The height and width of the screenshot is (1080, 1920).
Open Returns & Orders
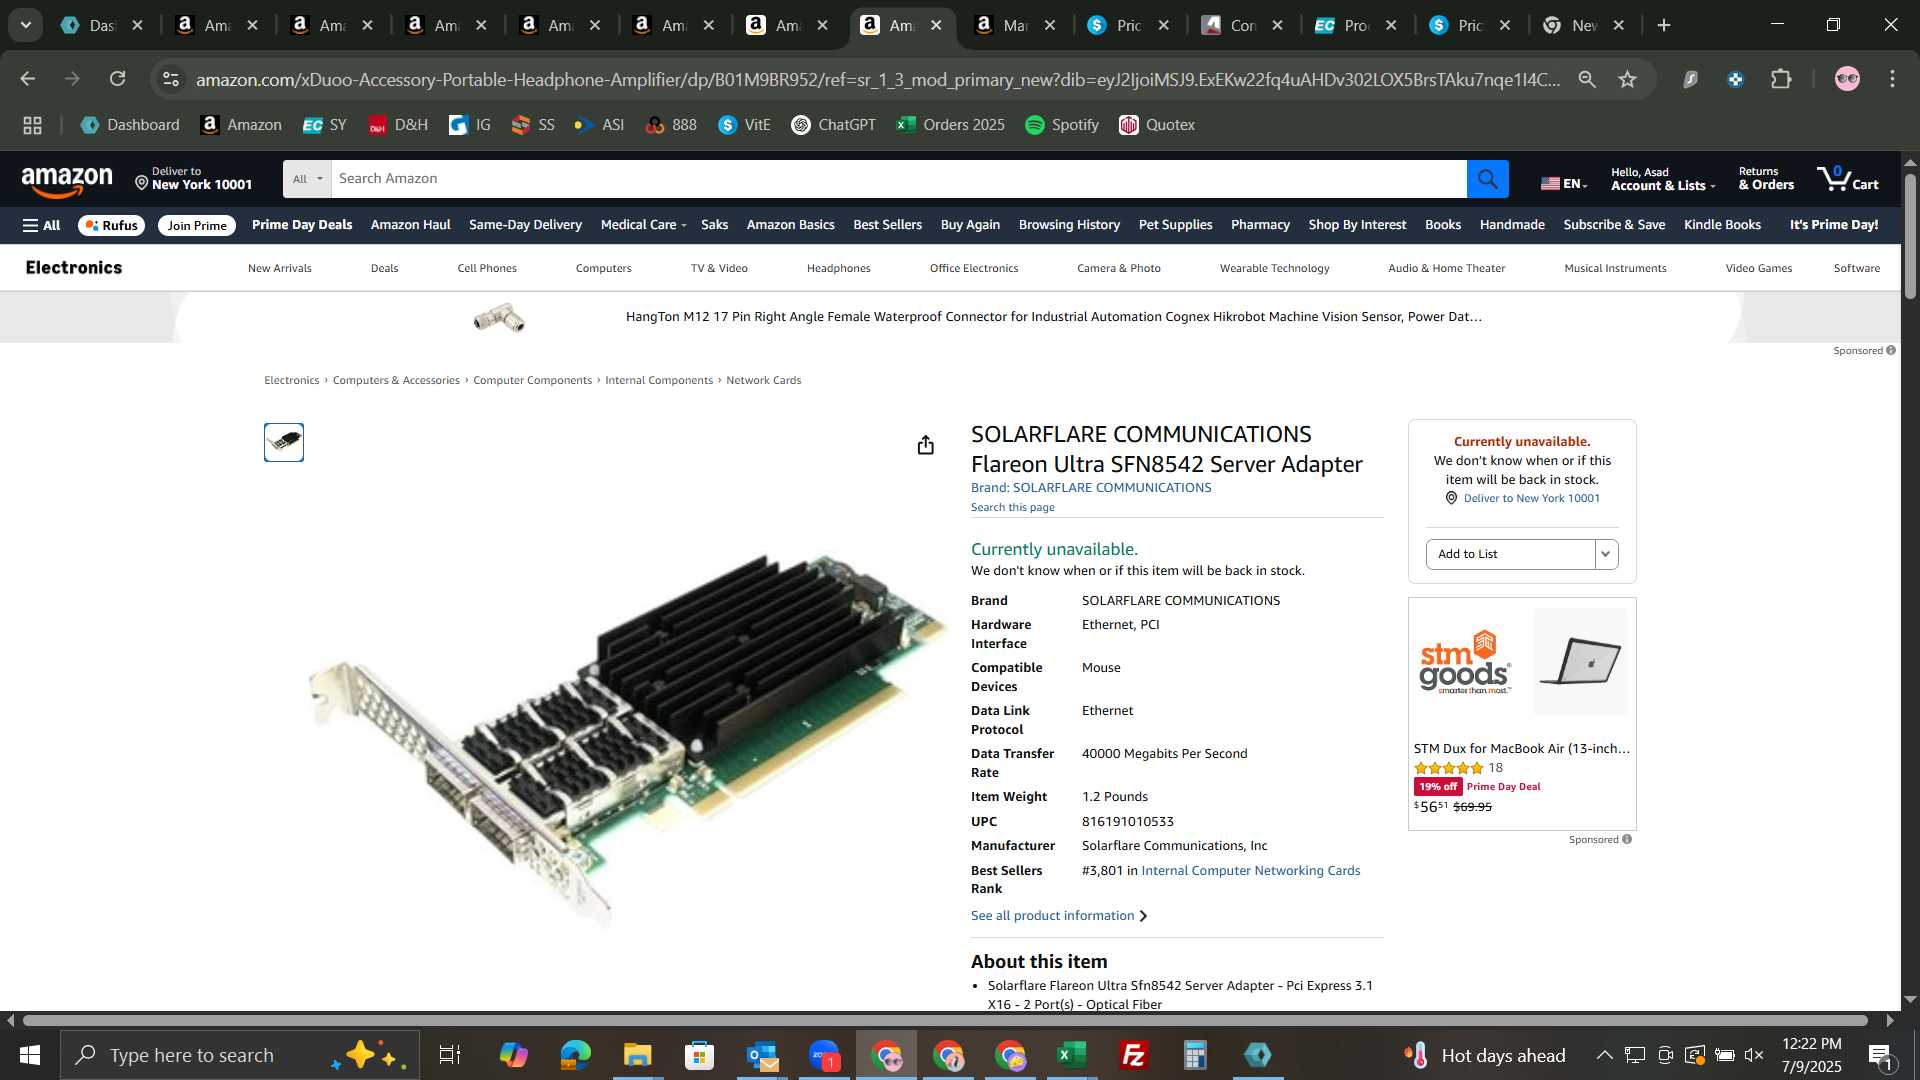[x=1766, y=179]
